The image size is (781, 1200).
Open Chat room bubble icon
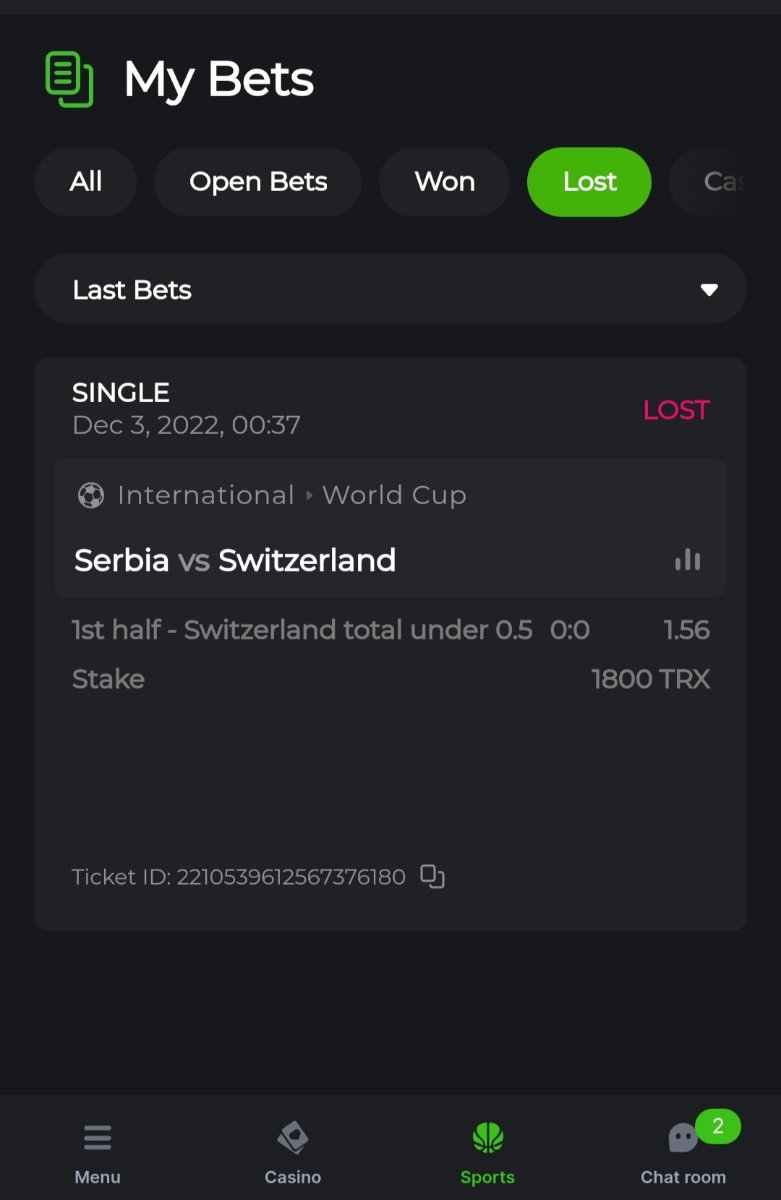682,1139
